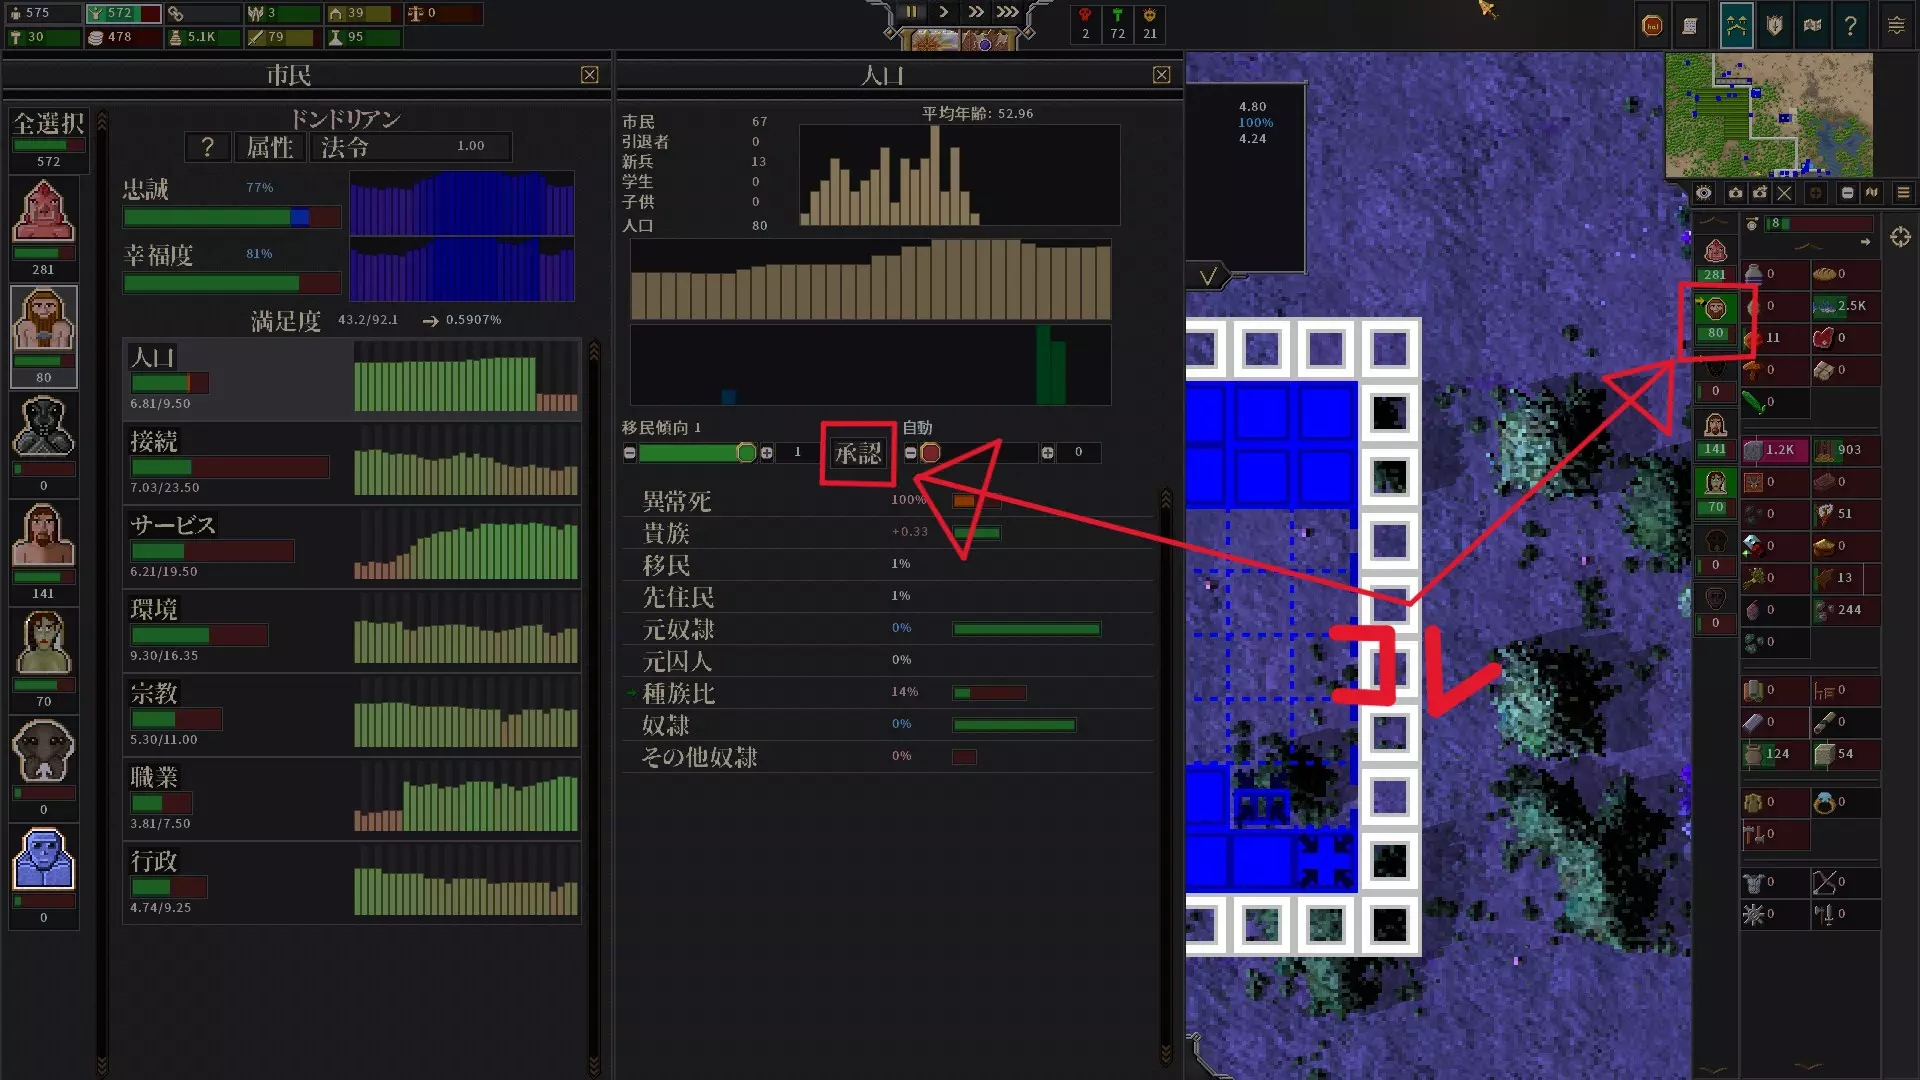This screenshot has height=1080, width=1920.
Task: Open the 属性 attributes tab
Action: 269,147
